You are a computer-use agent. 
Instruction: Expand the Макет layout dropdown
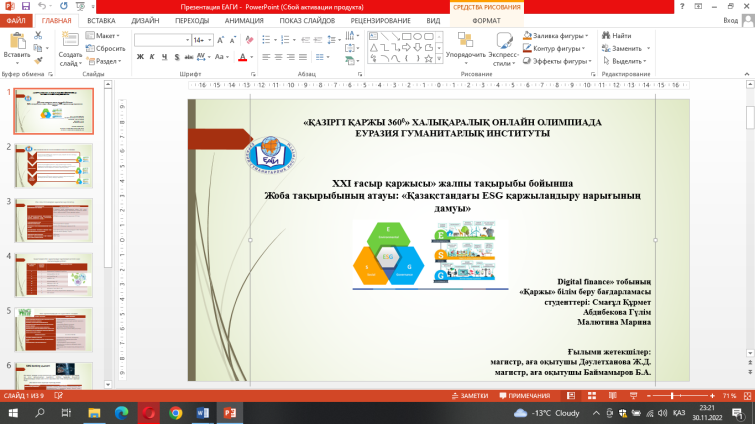(106, 36)
